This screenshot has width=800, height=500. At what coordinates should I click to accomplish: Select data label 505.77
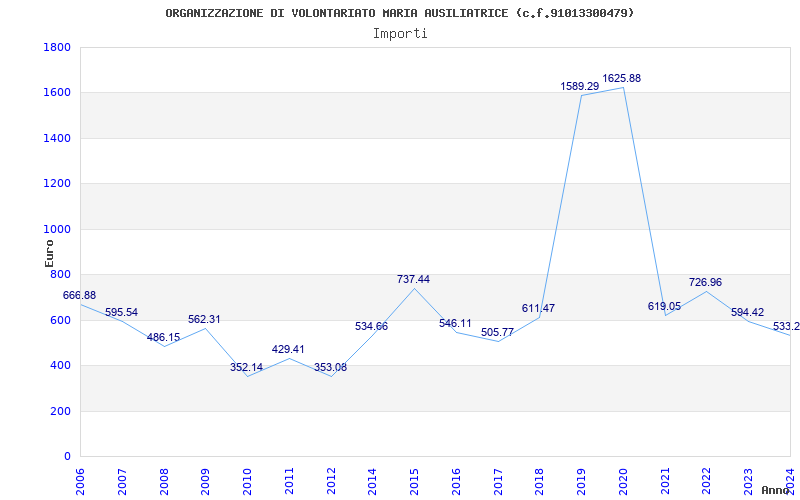coord(497,333)
